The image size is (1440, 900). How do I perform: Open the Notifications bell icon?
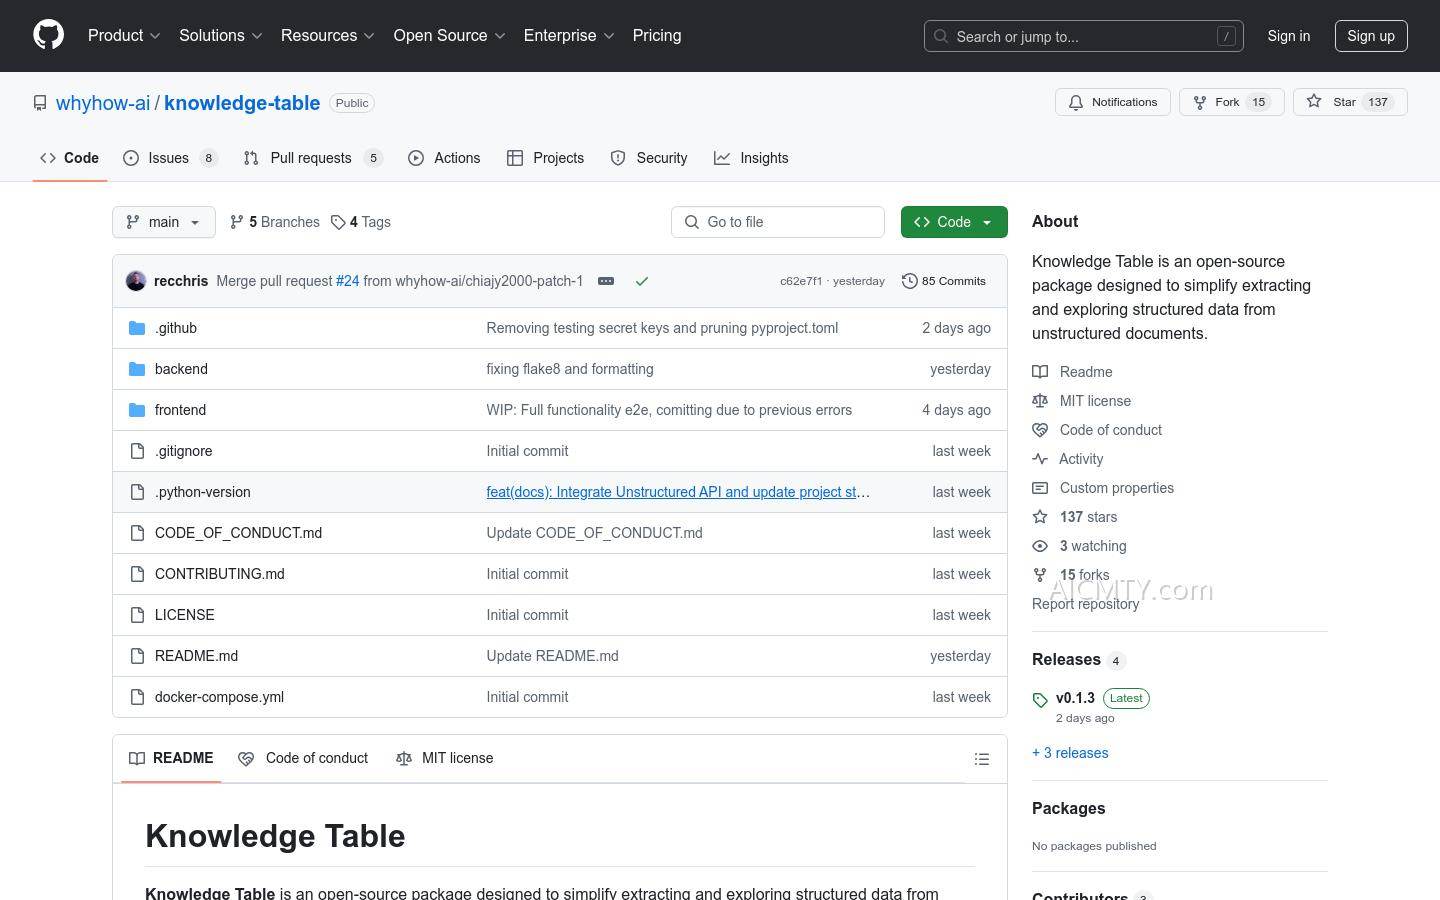1076,102
